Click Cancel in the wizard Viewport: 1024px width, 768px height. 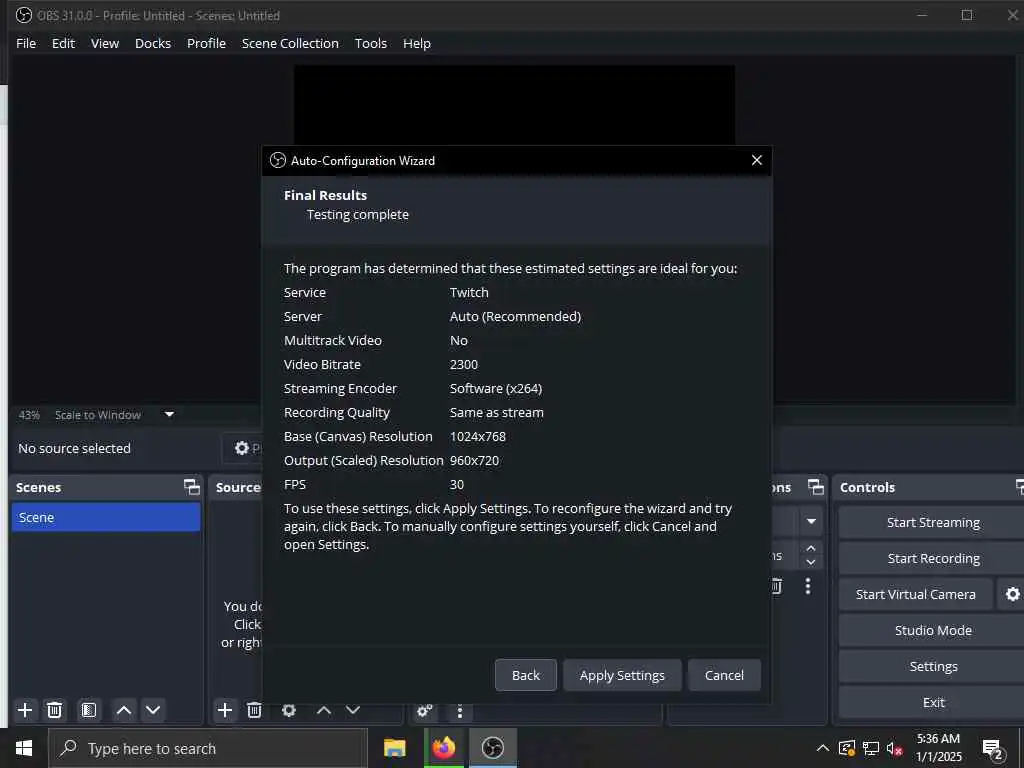[724, 675]
